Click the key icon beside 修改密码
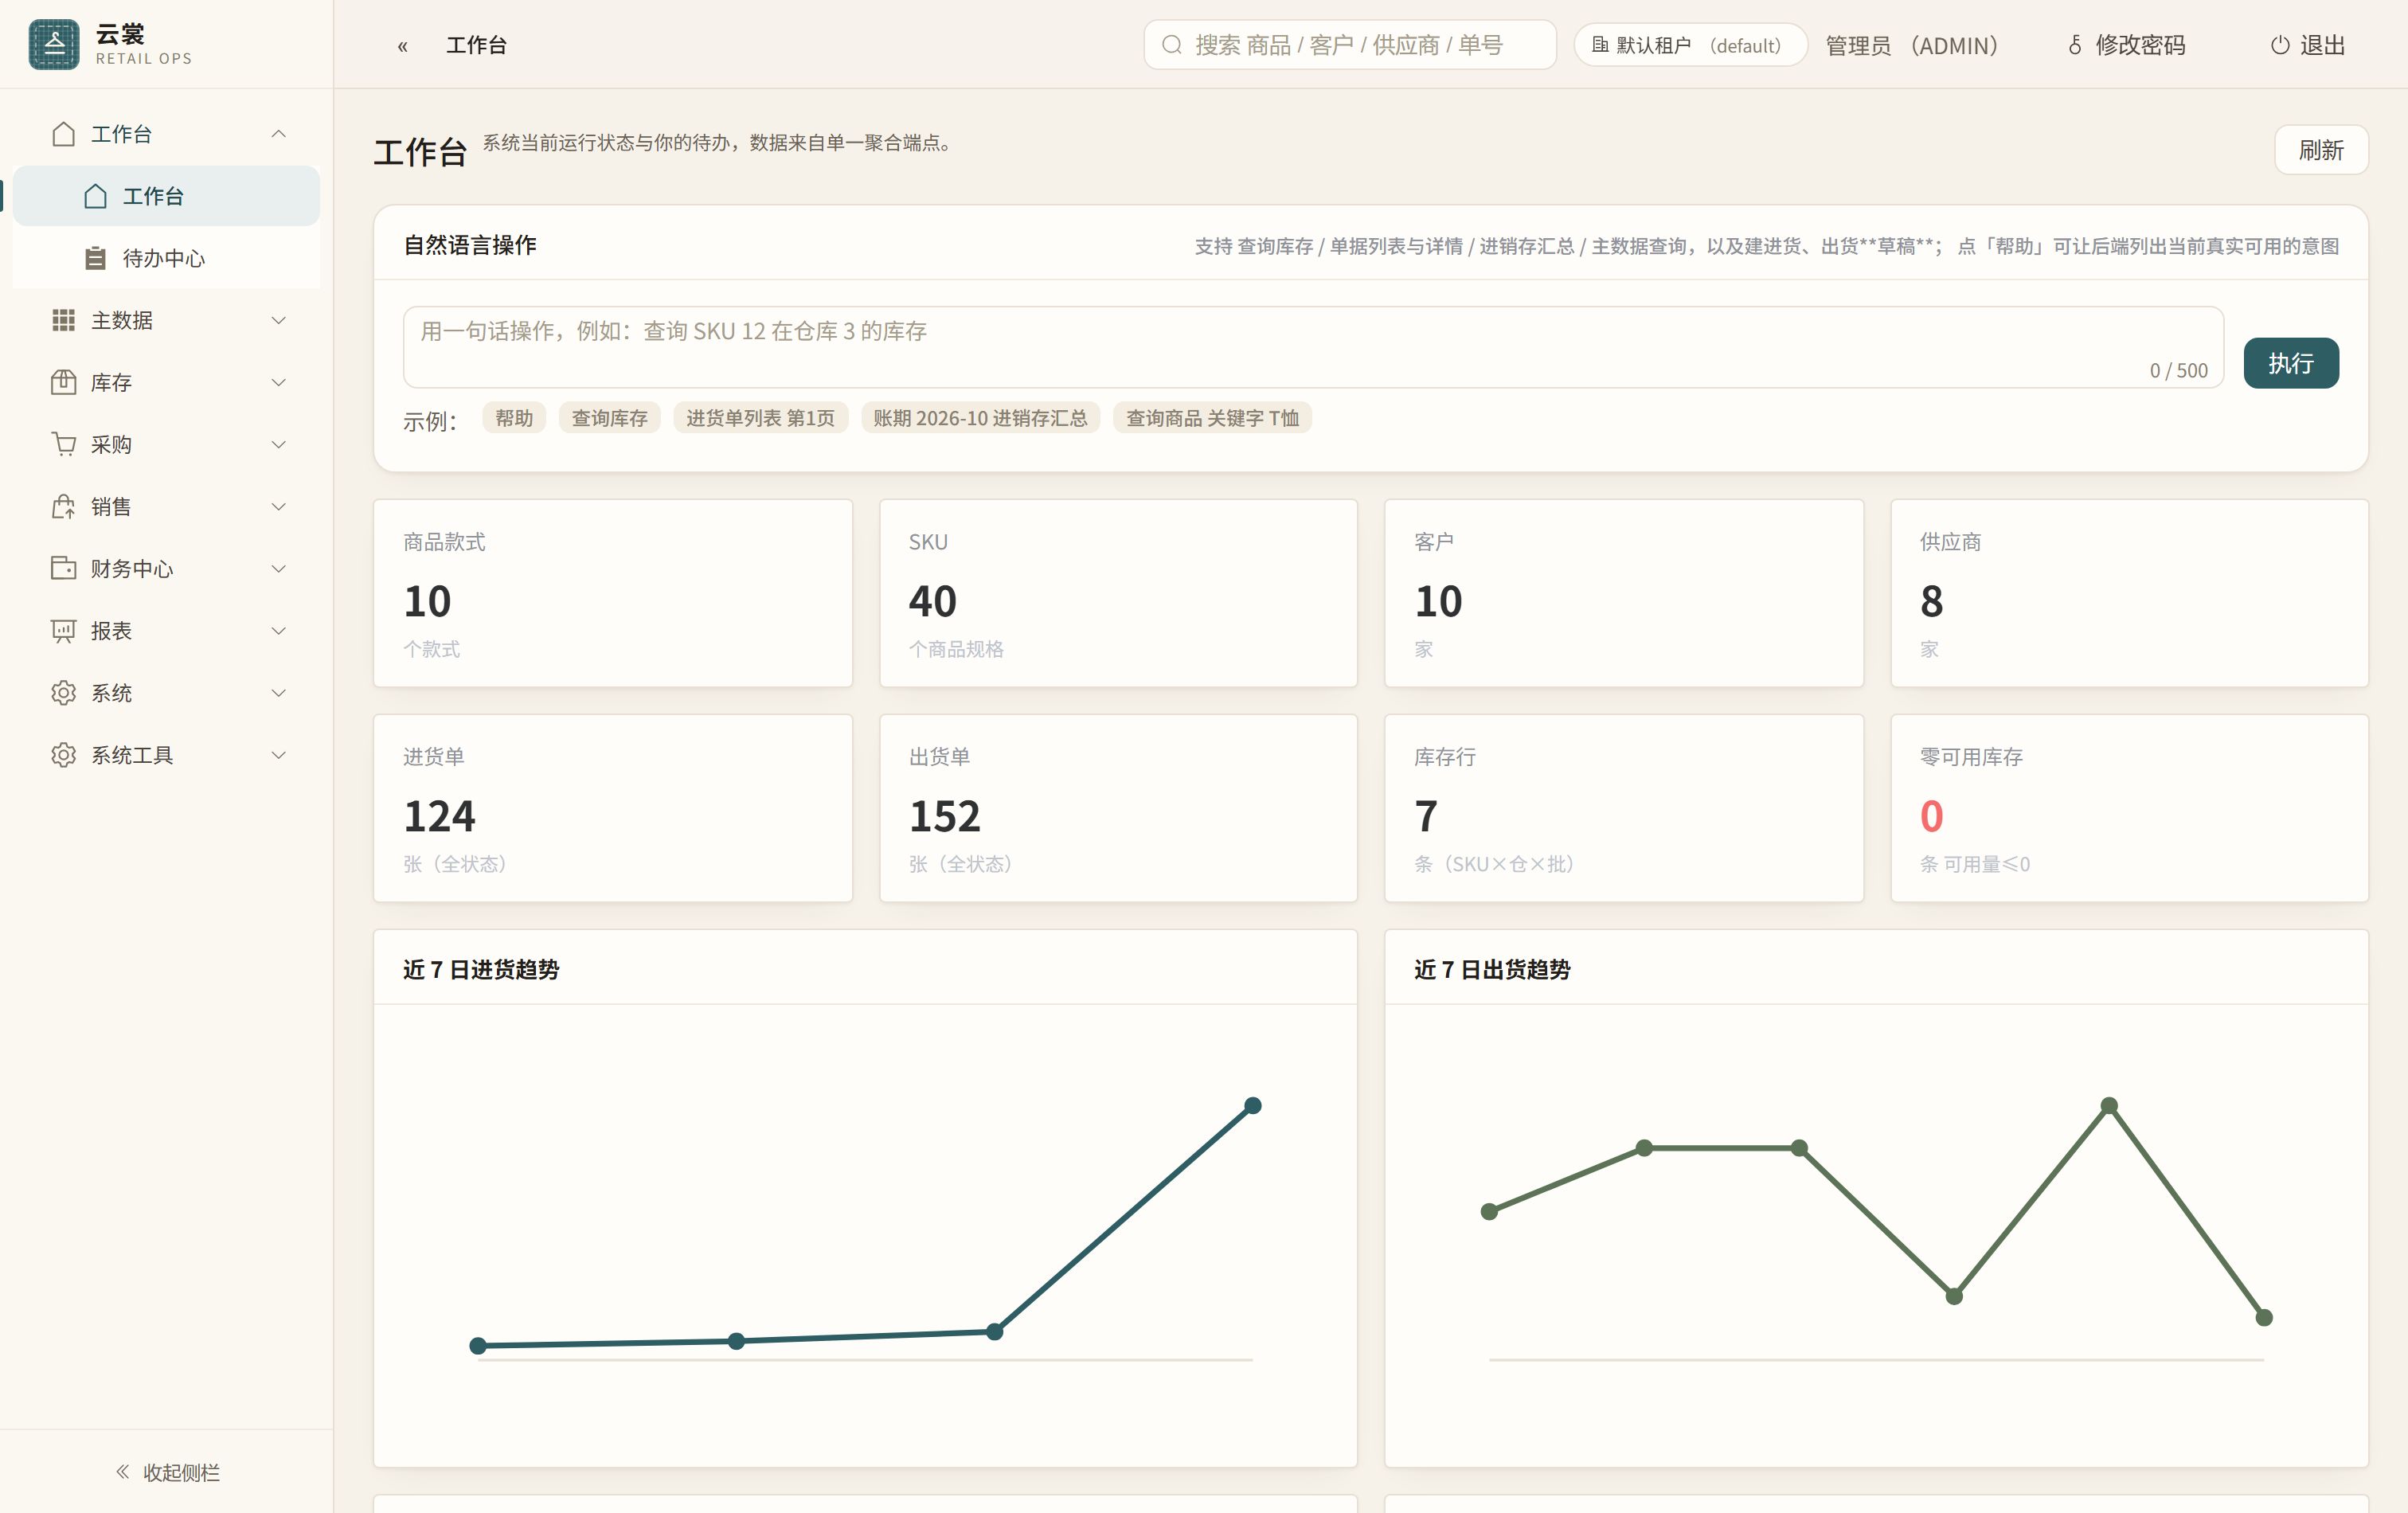The image size is (2408, 1513). [2075, 45]
